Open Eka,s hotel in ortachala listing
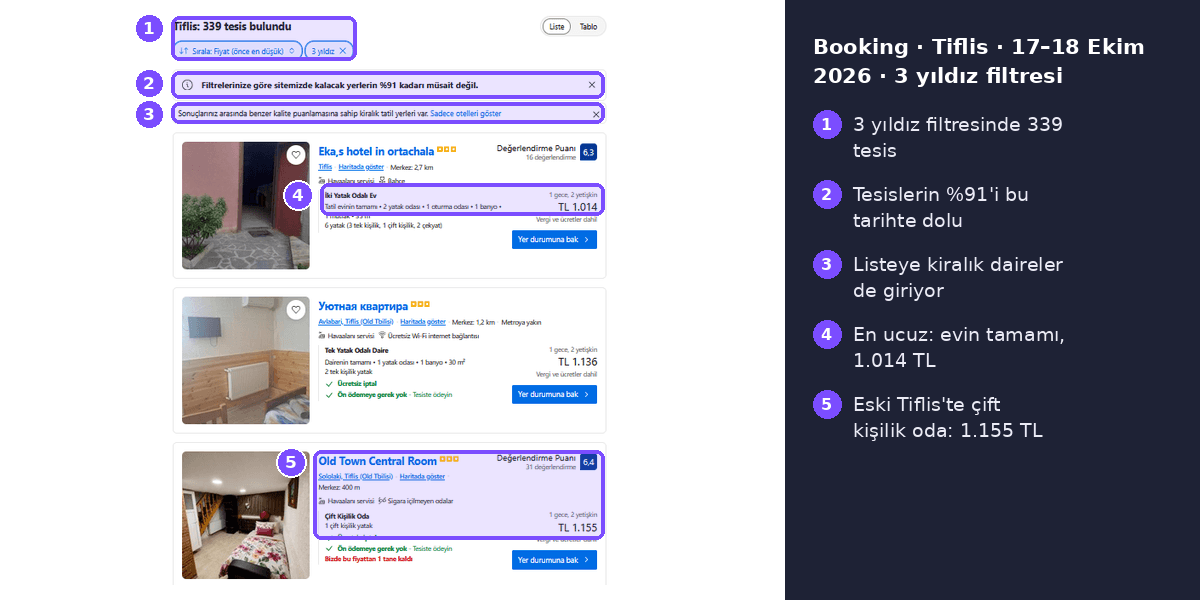Image resolution: width=1200 pixels, height=600 pixels. pos(376,152)
